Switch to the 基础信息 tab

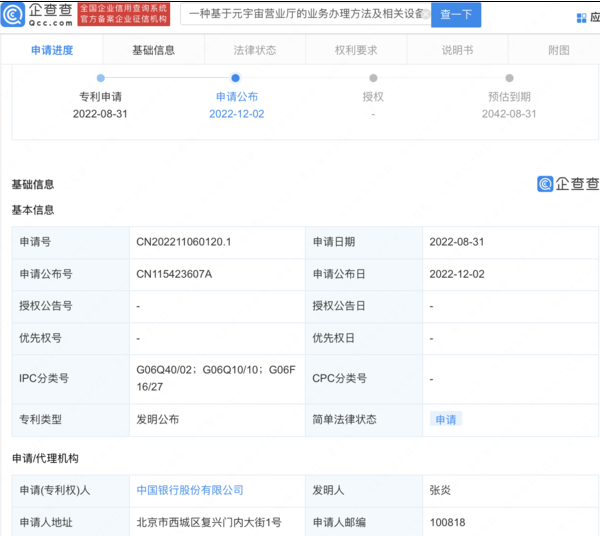pyautogui.click(x=153, y=50)
